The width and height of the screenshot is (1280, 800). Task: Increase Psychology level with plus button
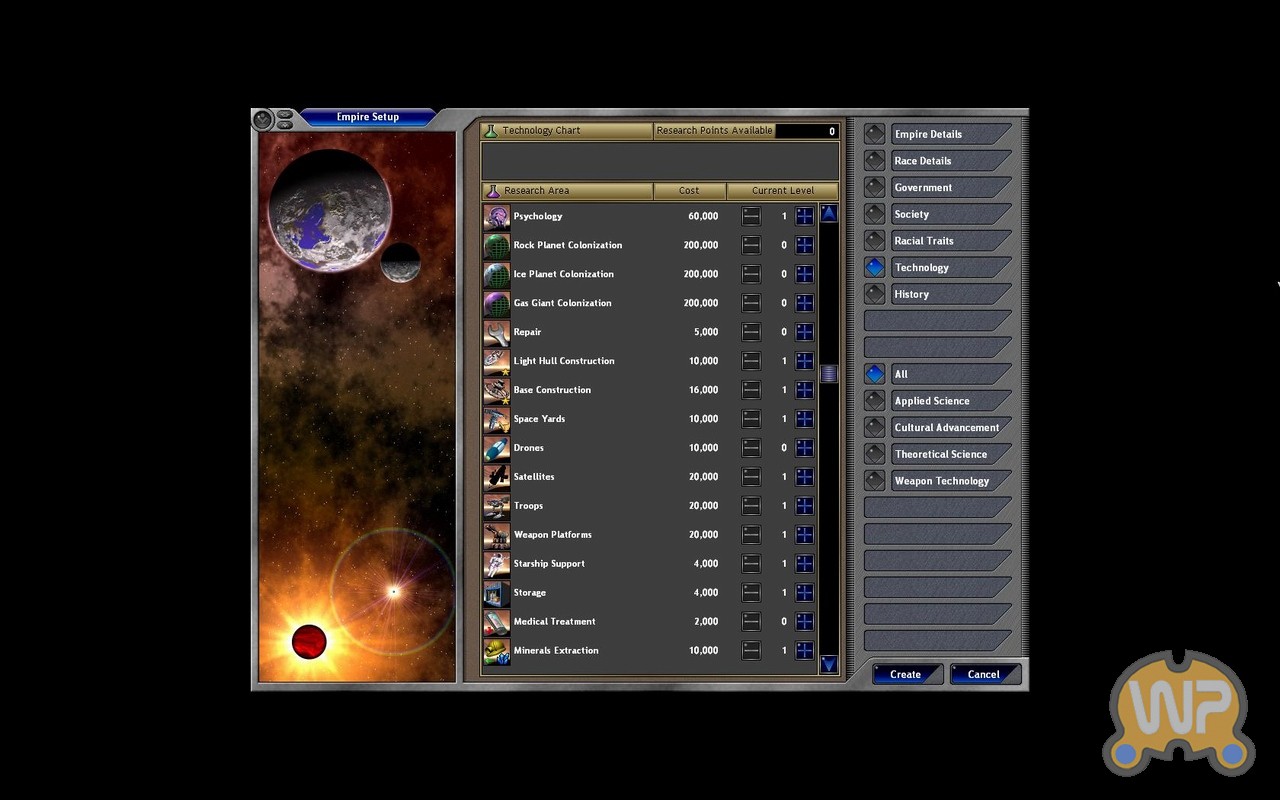[x=804, y=217]
